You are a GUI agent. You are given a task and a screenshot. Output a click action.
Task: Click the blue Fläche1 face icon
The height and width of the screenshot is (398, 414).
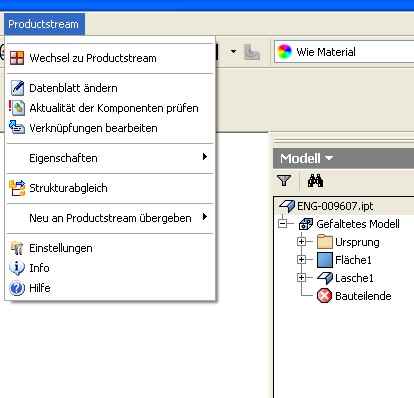tap(325, 260)
